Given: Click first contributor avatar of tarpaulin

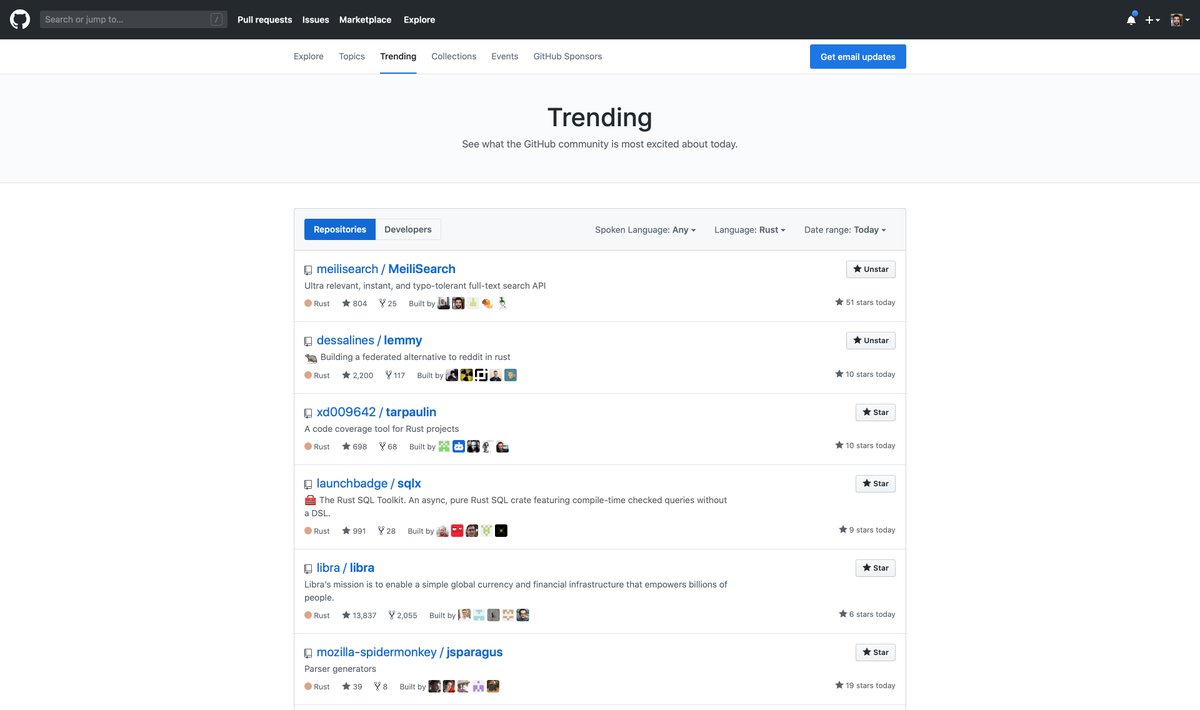Looking at the screenshot, I should tap(444, 447).
